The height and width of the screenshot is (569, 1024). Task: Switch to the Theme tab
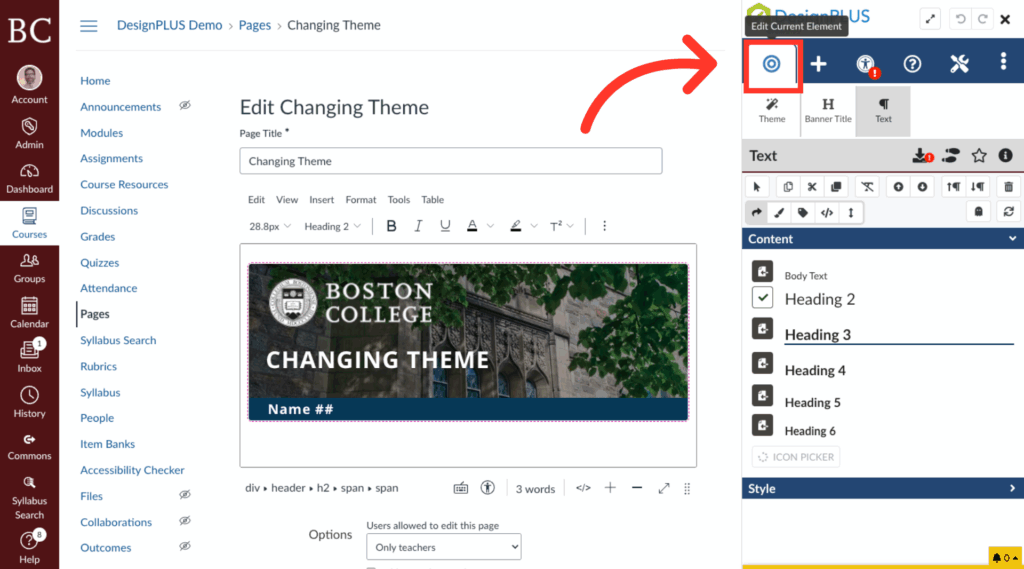point(772,110)
